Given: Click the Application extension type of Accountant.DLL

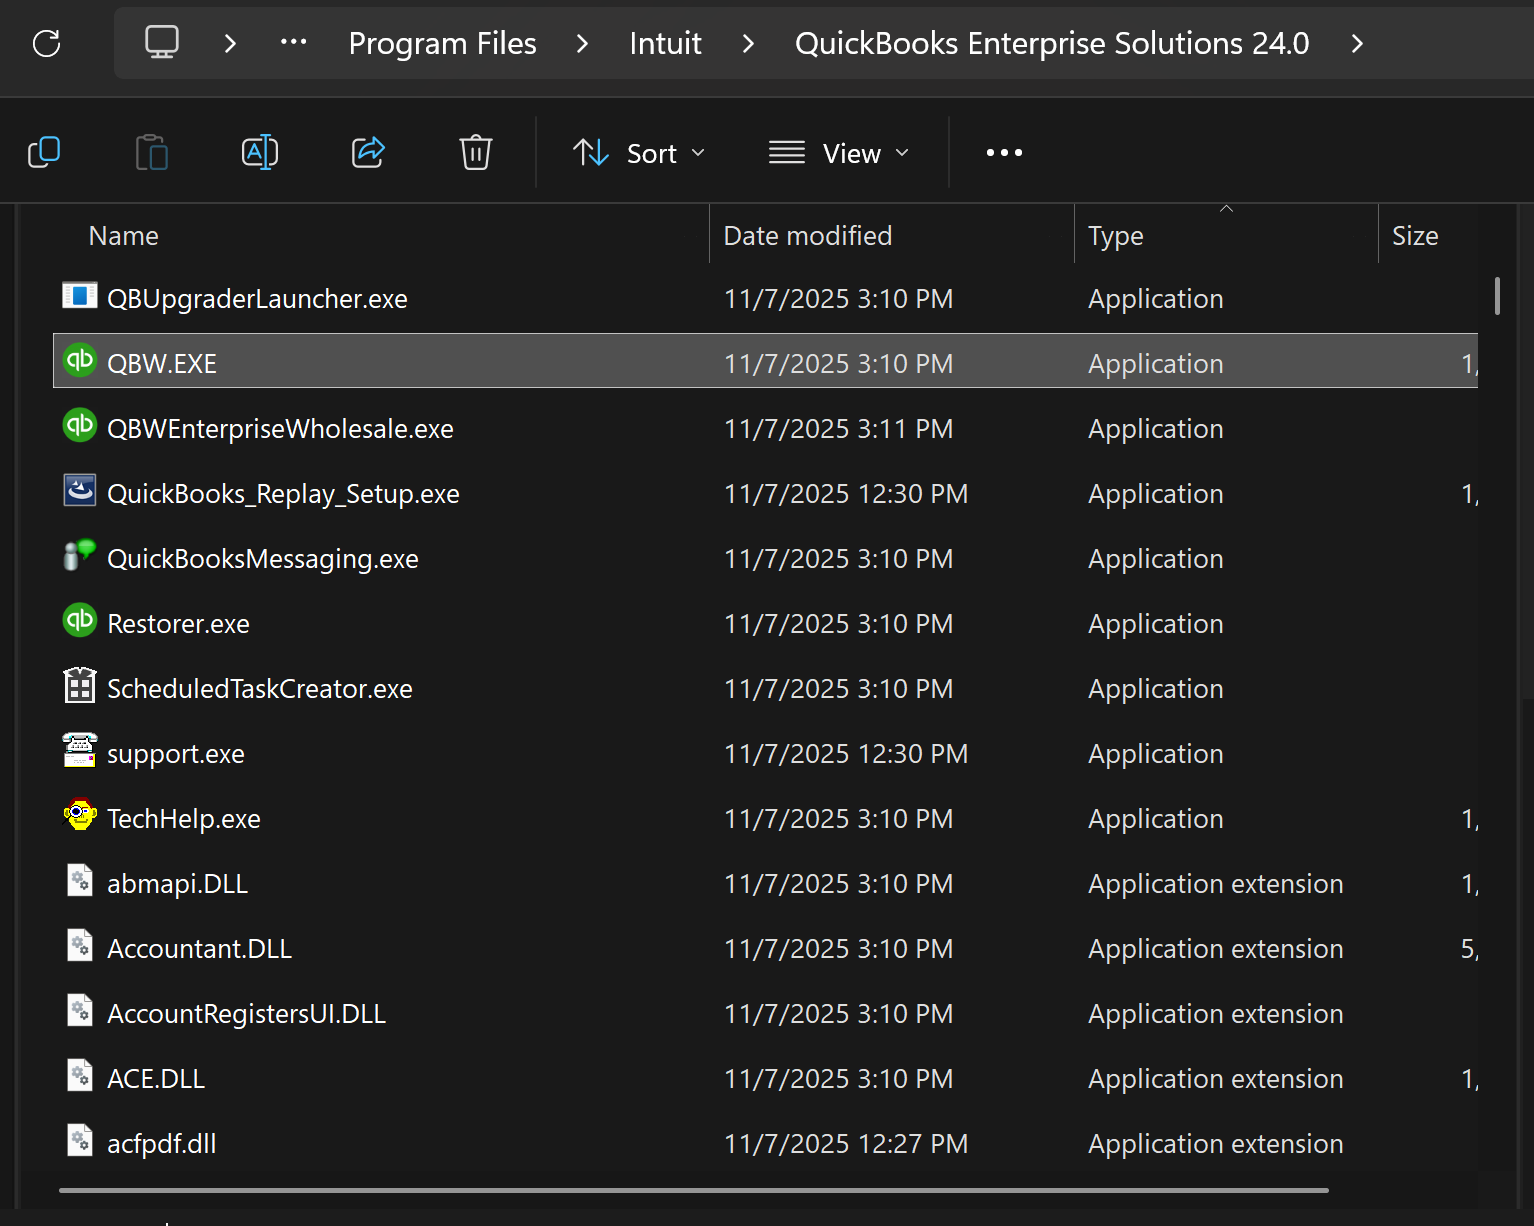Looking at the screenshot, I should click(x=1215, y=949).
